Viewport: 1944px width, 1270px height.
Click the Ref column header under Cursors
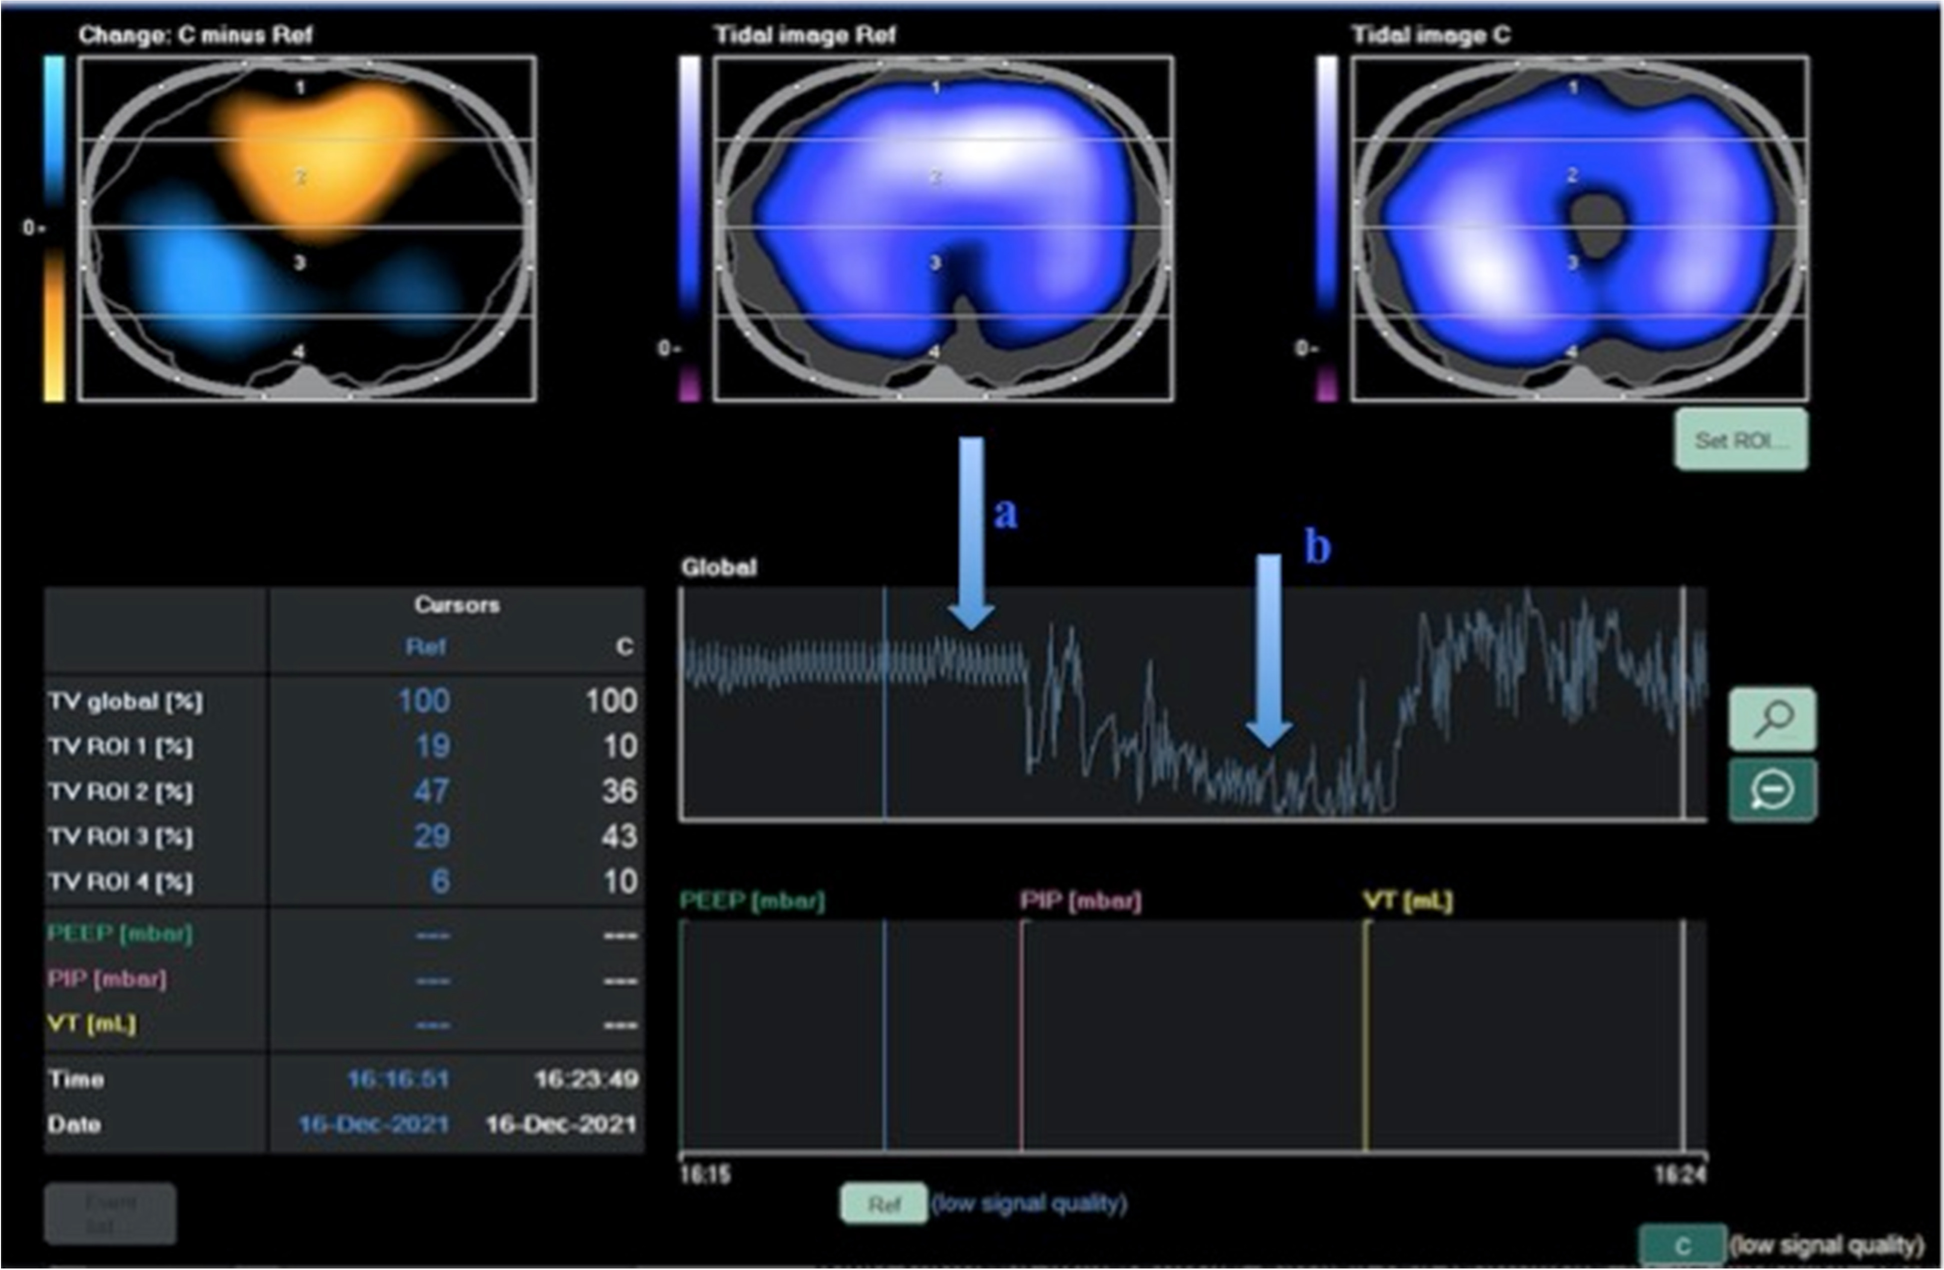(x=425, y=647)
